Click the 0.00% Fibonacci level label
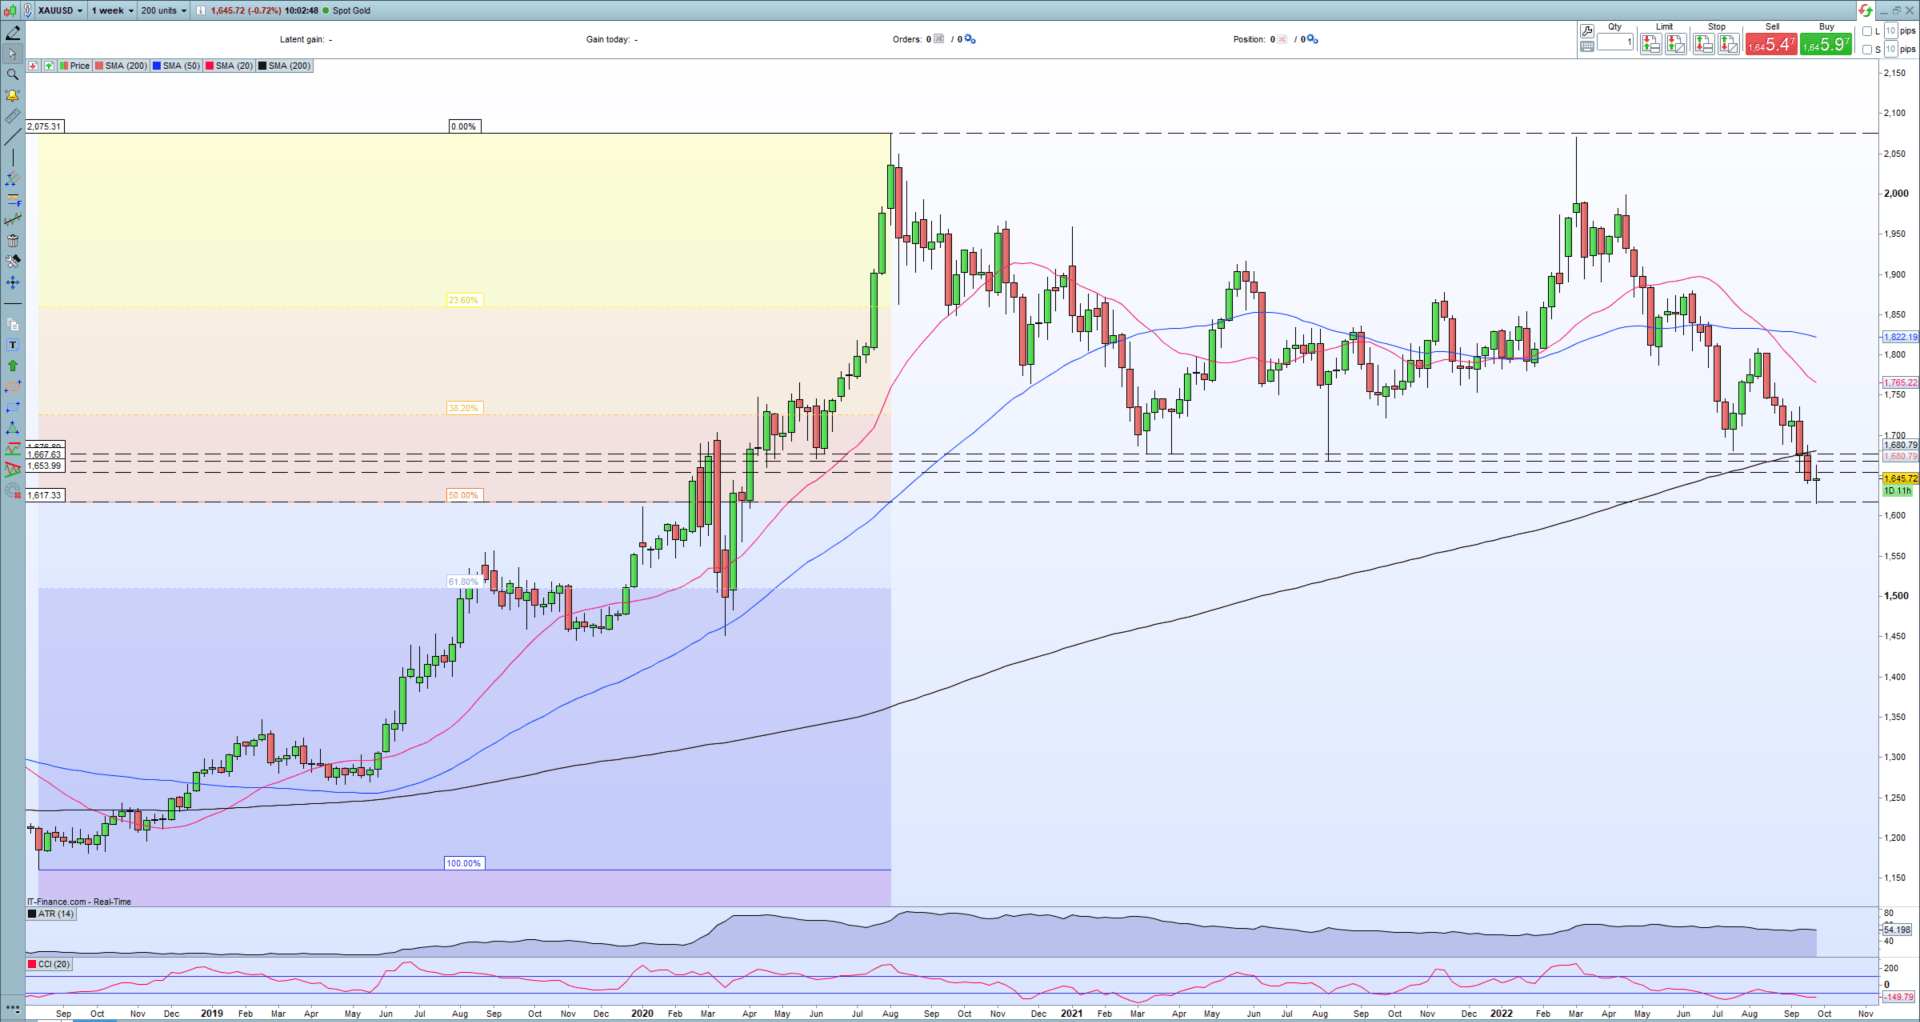This screenshot has width=1920, height=1022. [x=464, y=127]
